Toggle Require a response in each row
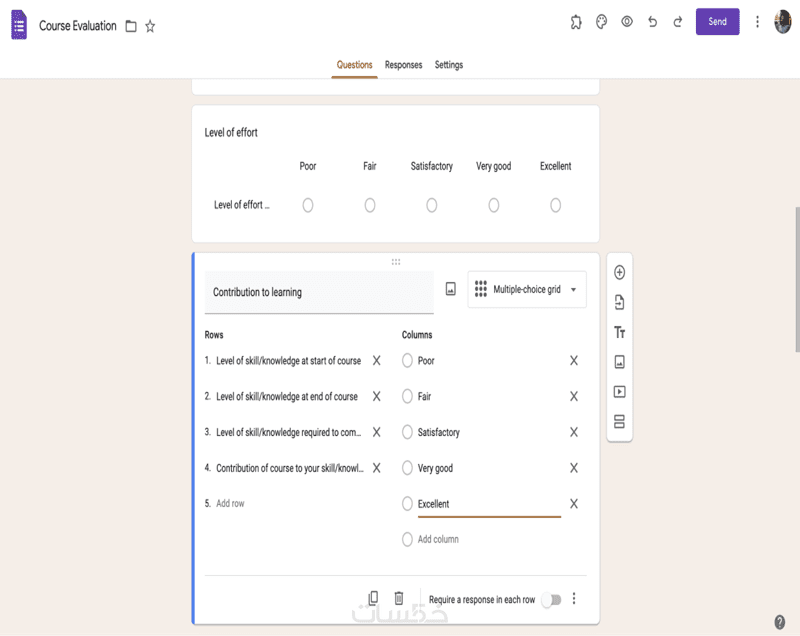 (552, 600)
